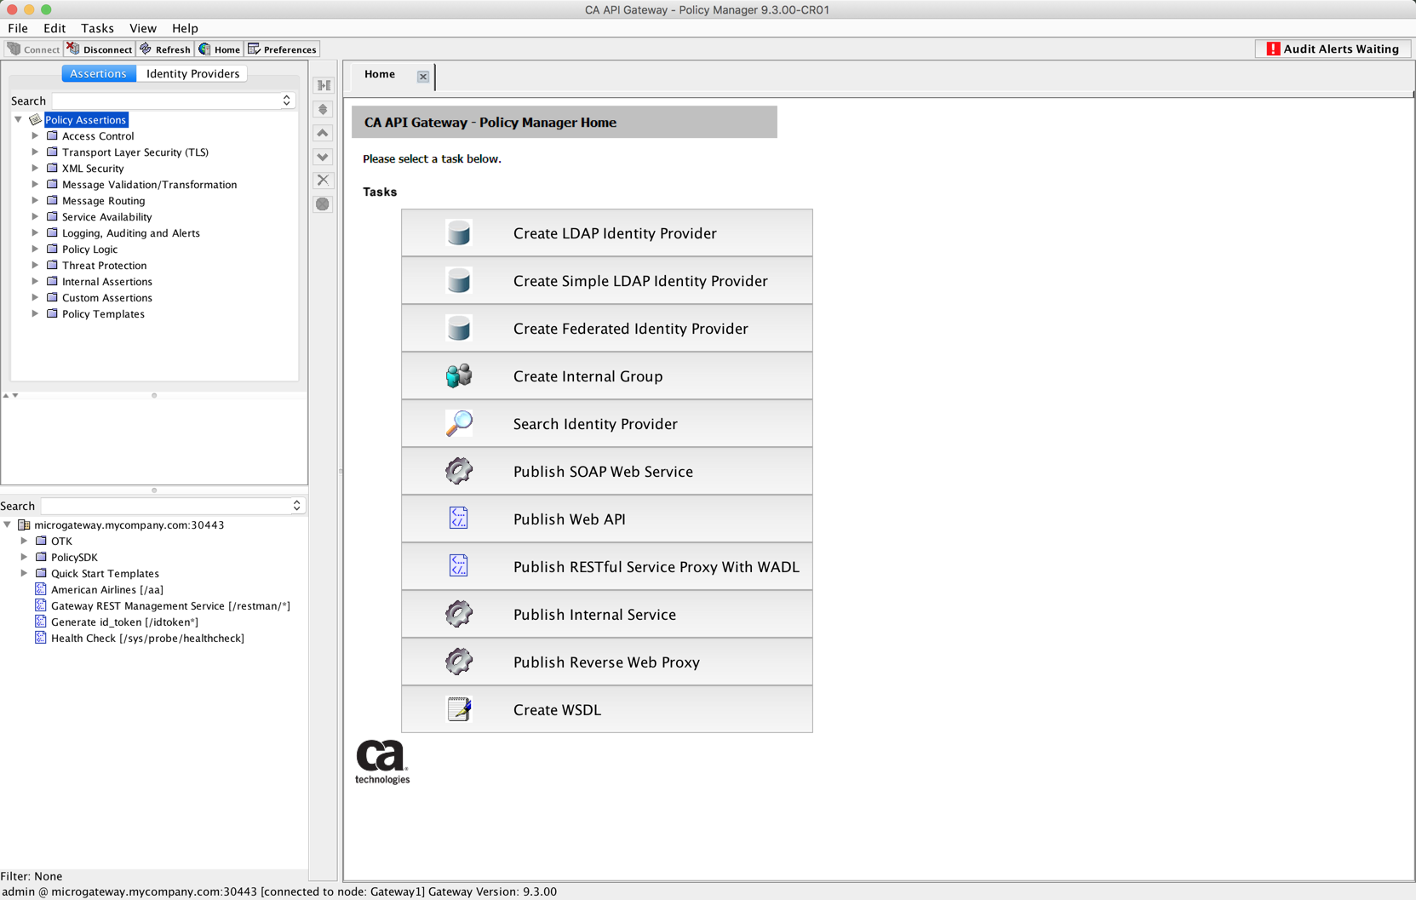
Task: Expand the Access Control folder
Action: [35, 136]
